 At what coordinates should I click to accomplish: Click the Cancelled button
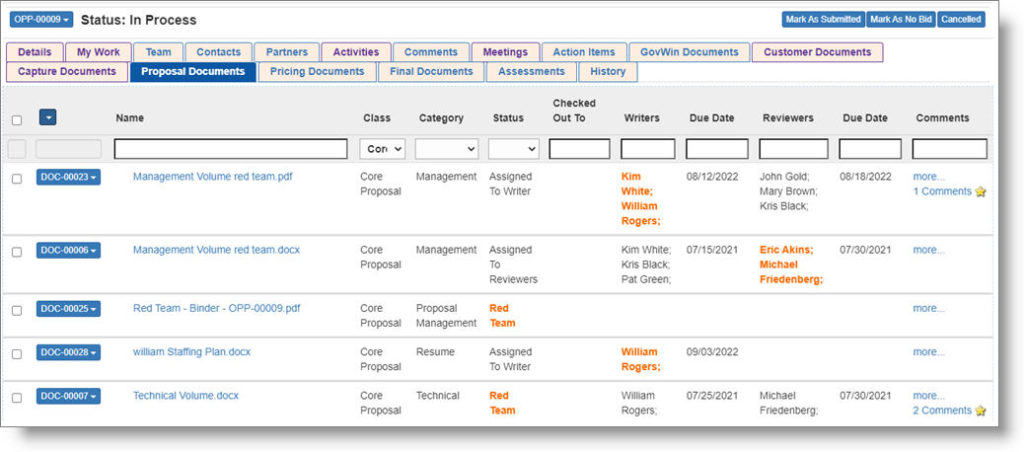pyautogui.click(x=961, y=20)
